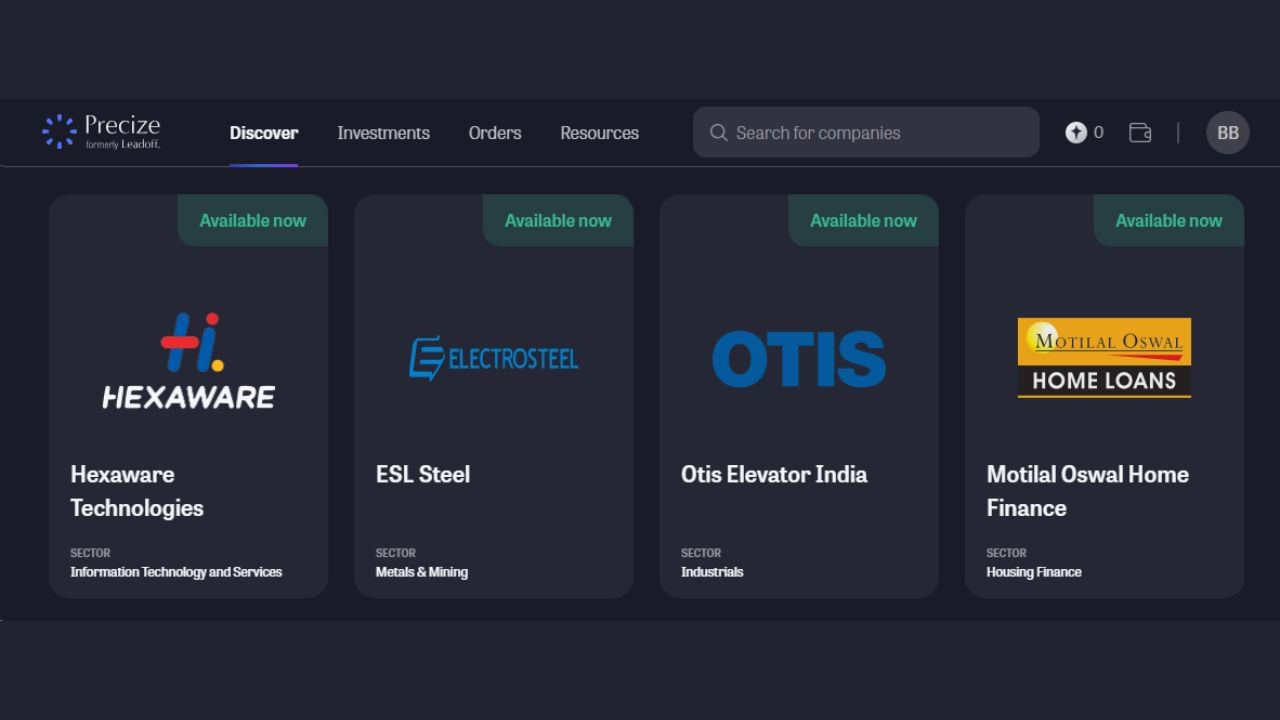
Task: Click Available now badge on ESL Steel card
Action: point(558,220)
